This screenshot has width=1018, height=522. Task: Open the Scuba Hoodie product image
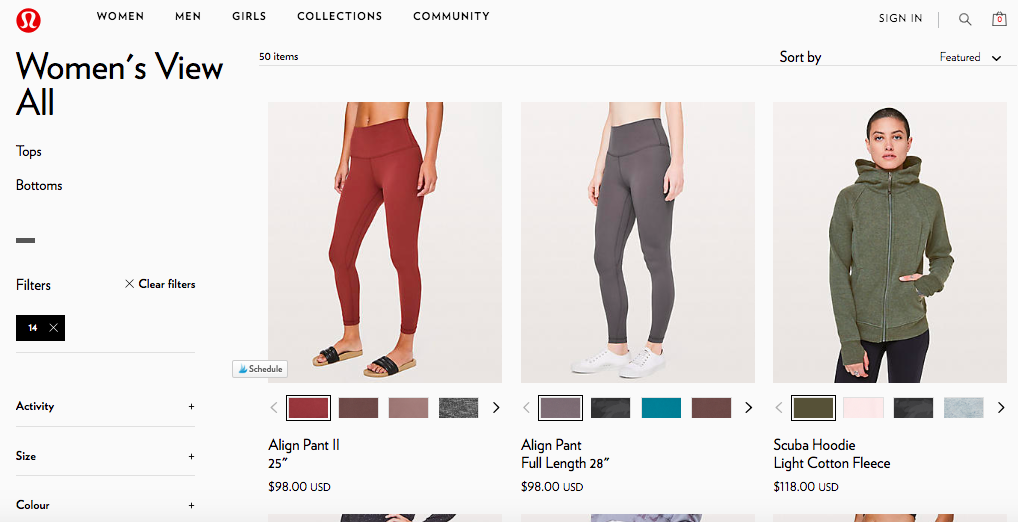pos(889,242)
